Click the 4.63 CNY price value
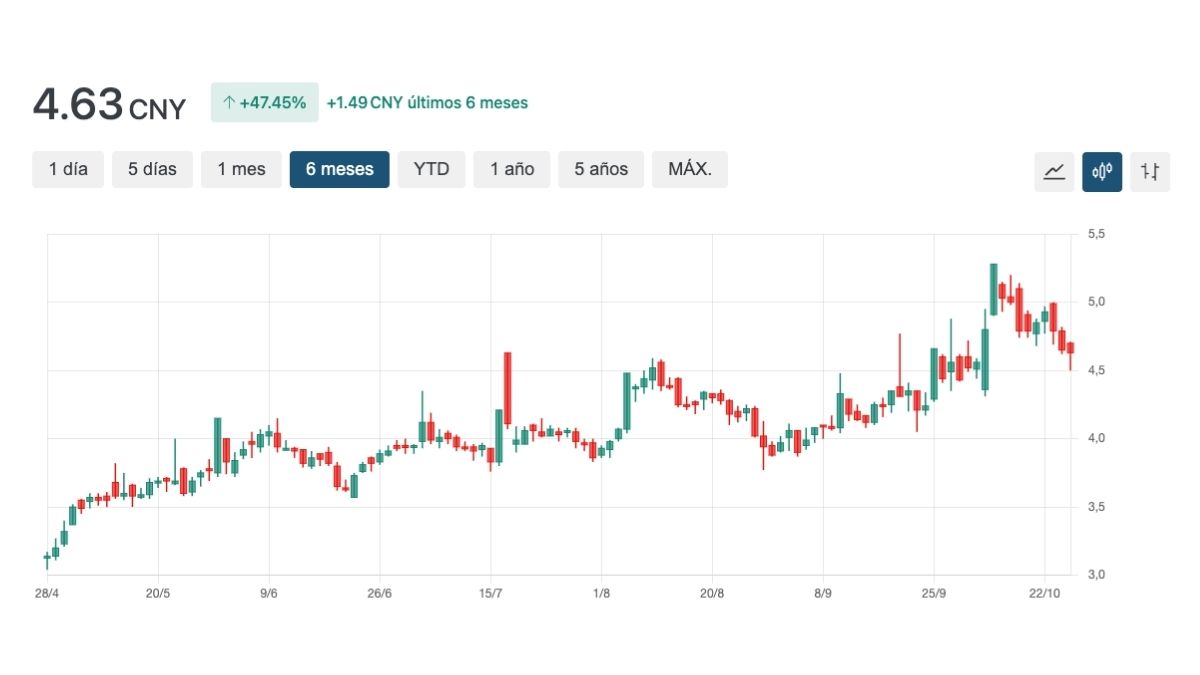Image resolution: width=1200 pixels, height=675 pixels. point(109,104)
